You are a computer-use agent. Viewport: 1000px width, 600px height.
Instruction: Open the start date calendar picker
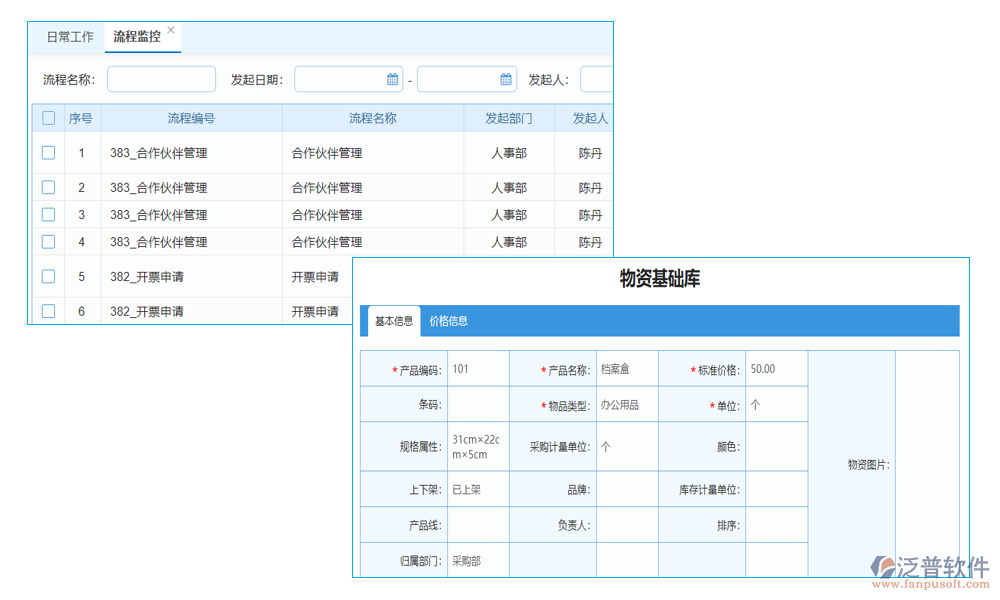[x=394, y=79]
